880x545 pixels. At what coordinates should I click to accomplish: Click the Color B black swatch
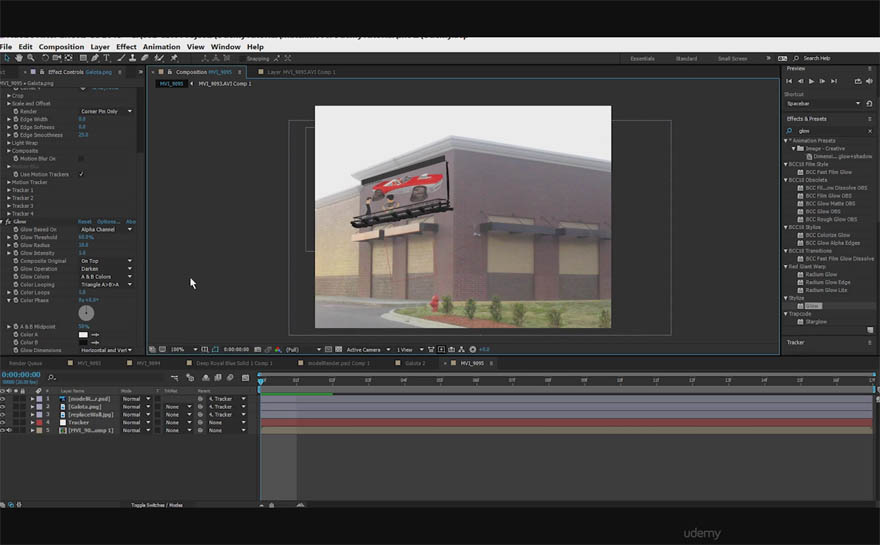pyautogui.click(x=83, y=342)
